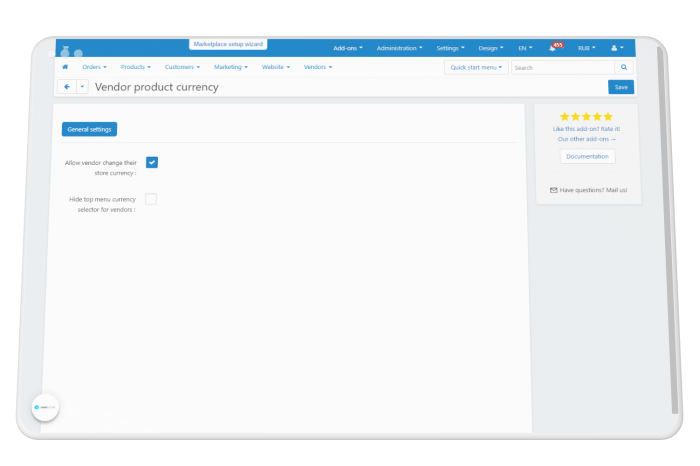The image size is (700, 466).
Task: Open the dropdown next to back arrow
Action: (82, 87)
